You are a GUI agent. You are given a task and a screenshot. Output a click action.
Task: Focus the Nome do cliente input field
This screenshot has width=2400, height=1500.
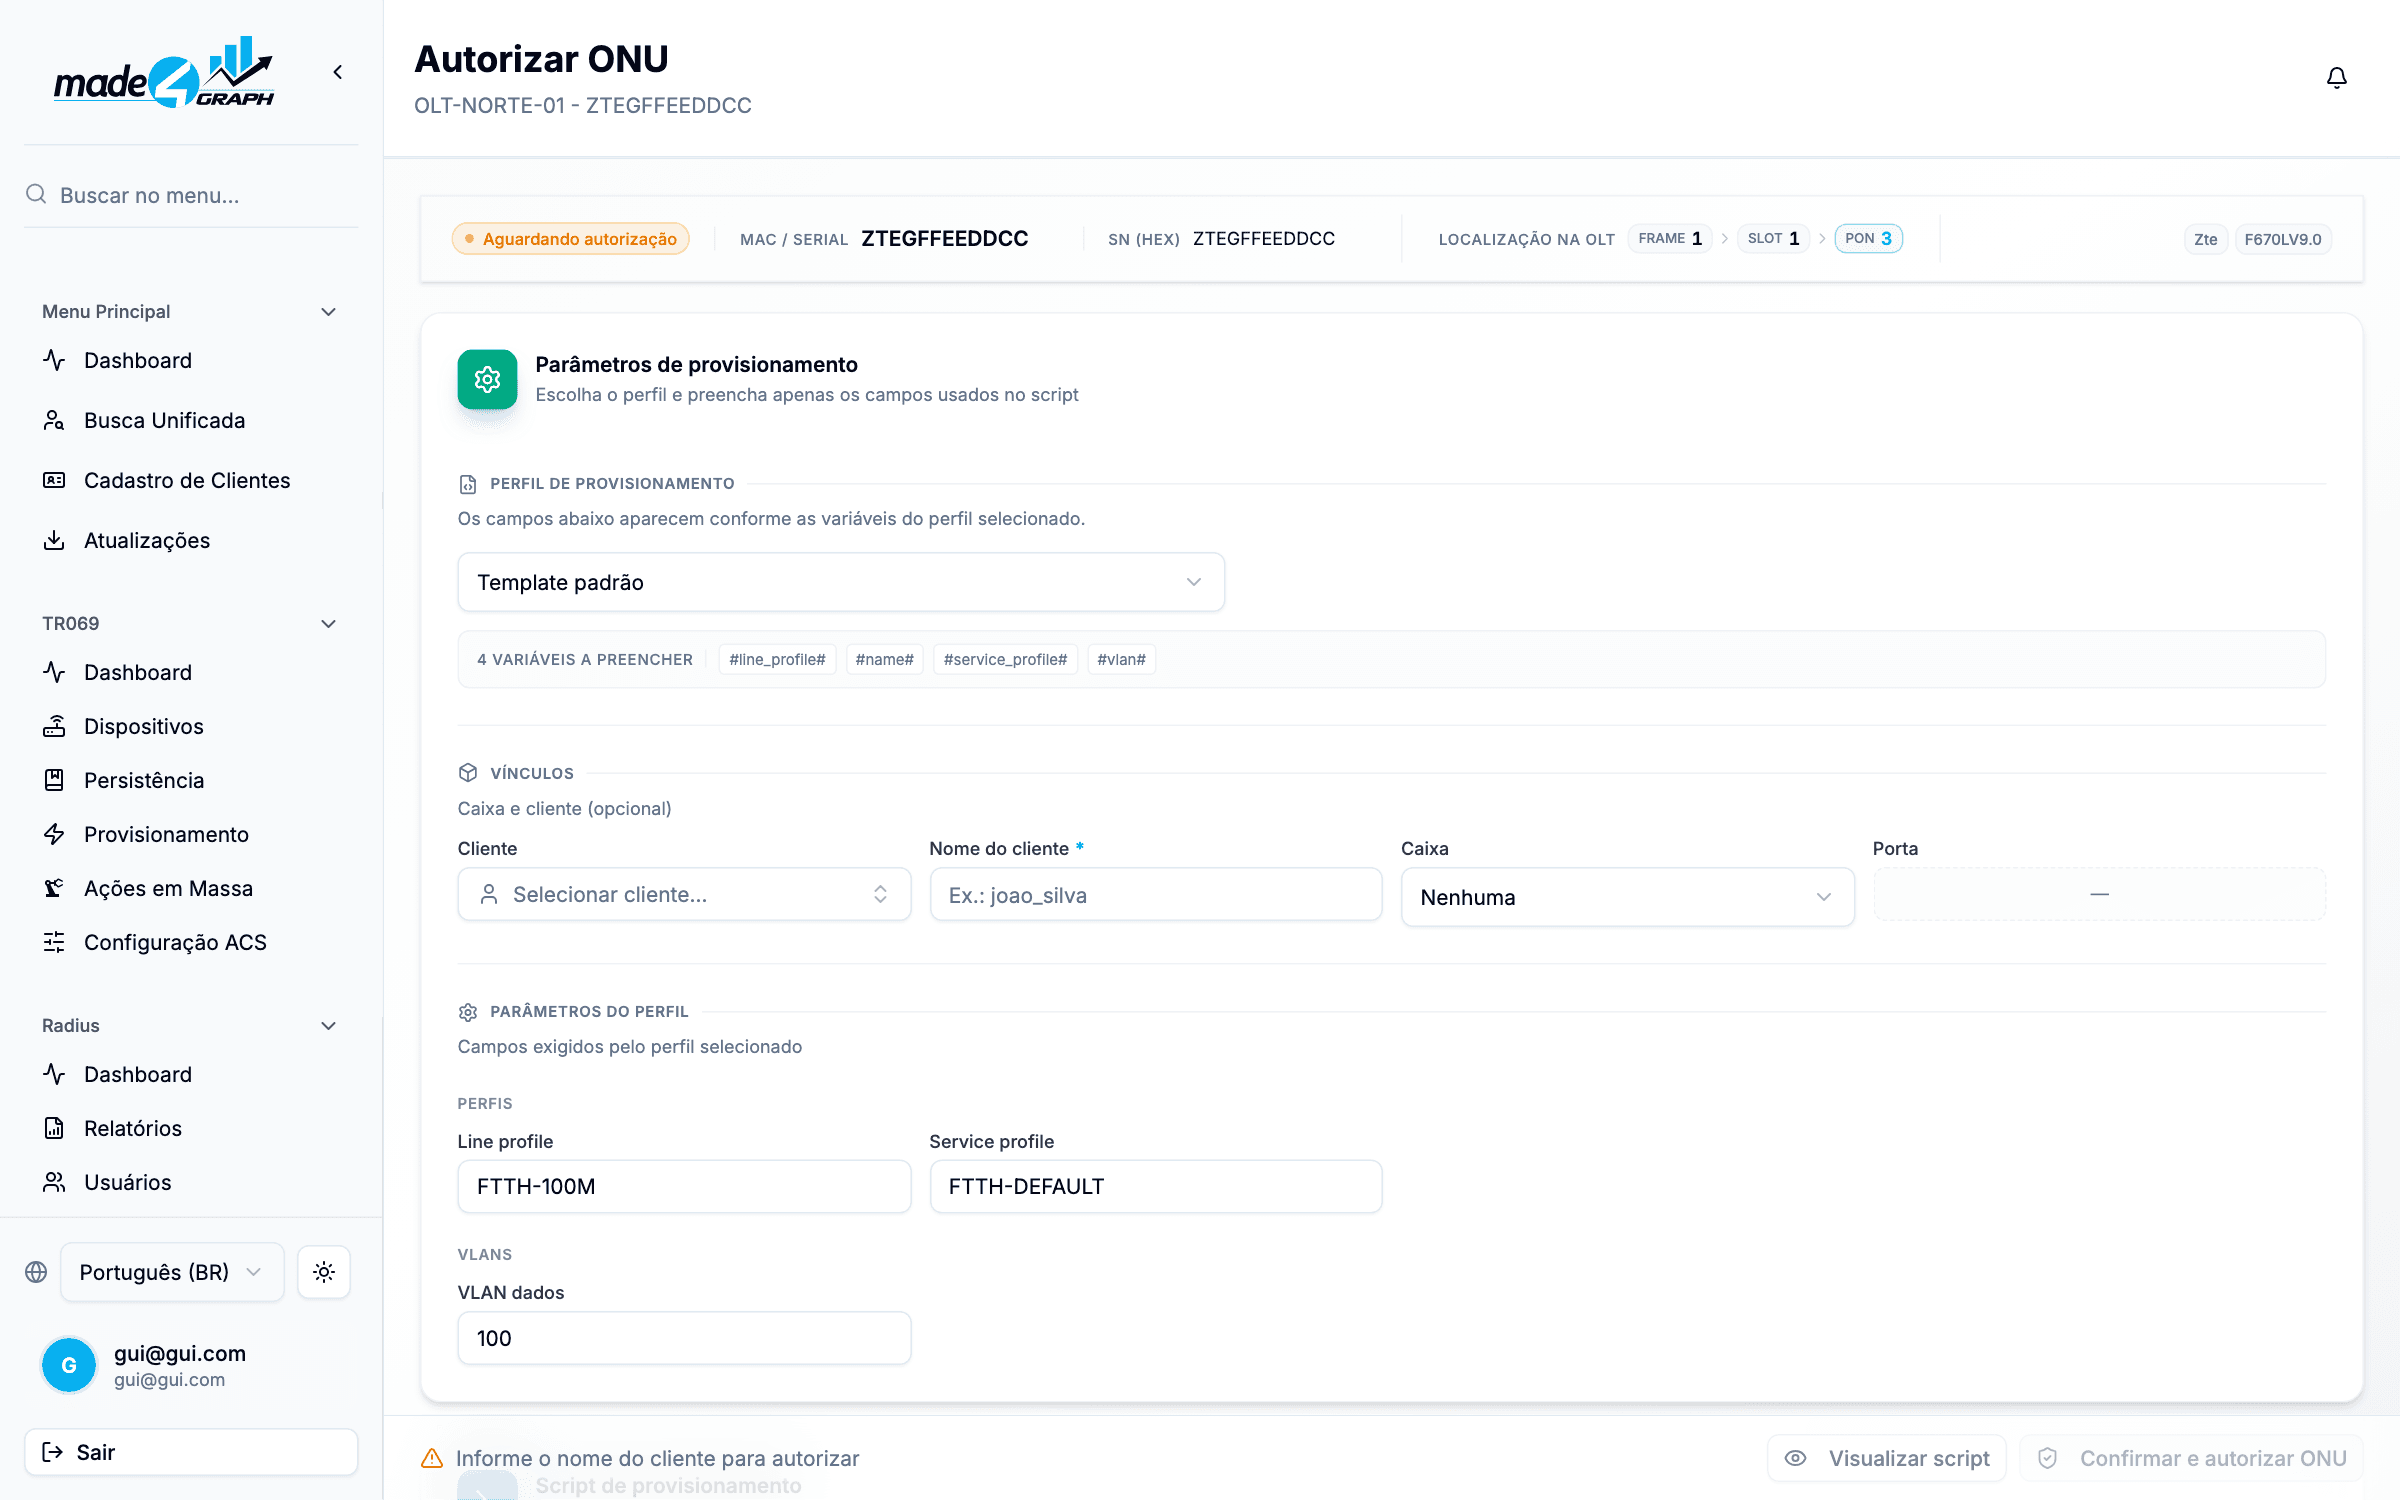tap(1156, 895)
